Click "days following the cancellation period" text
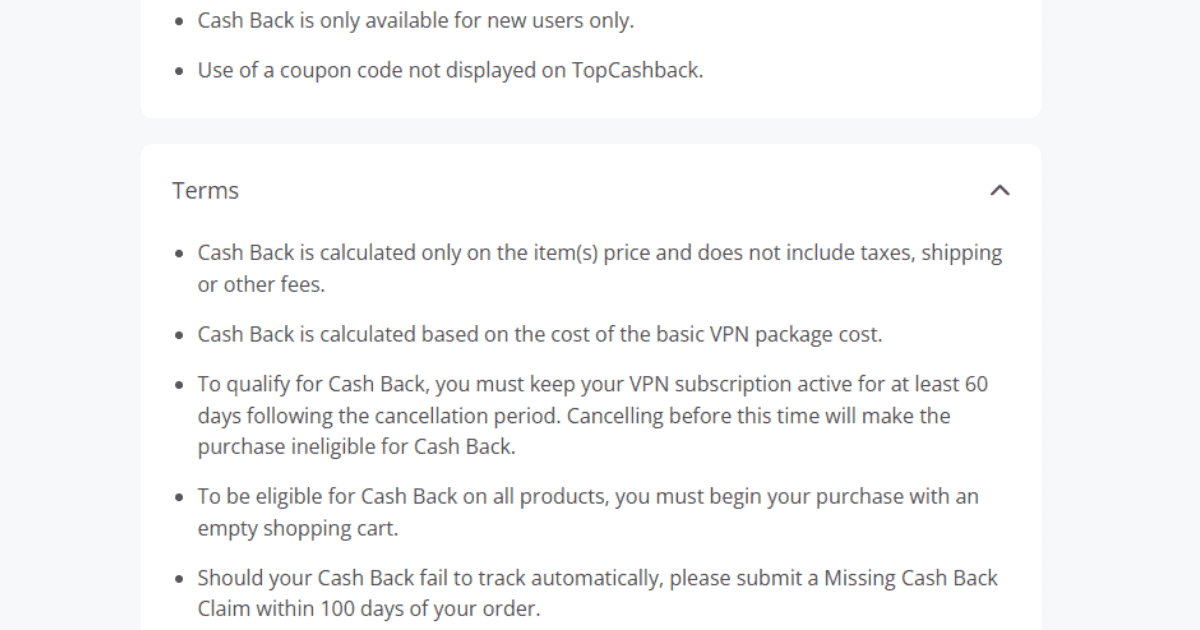1200x630 pixels. click(378, 415)
